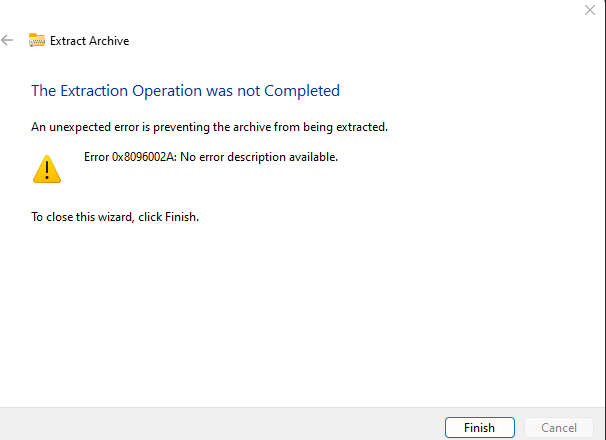Image resolution: width=606 pixels, height=440 pixels.
Task: Click the word Finish in the instruction sentence
Action: 182,217
